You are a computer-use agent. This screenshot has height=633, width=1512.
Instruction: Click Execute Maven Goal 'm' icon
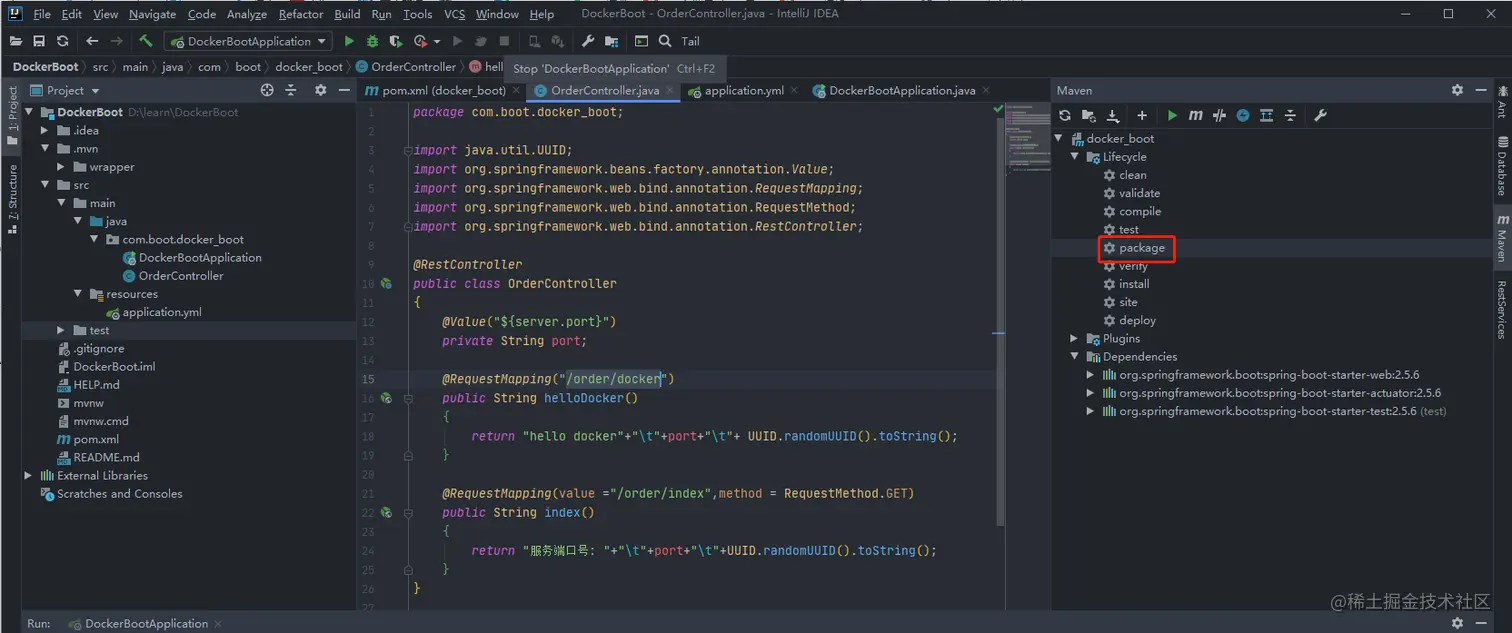tap(1195, 116)
